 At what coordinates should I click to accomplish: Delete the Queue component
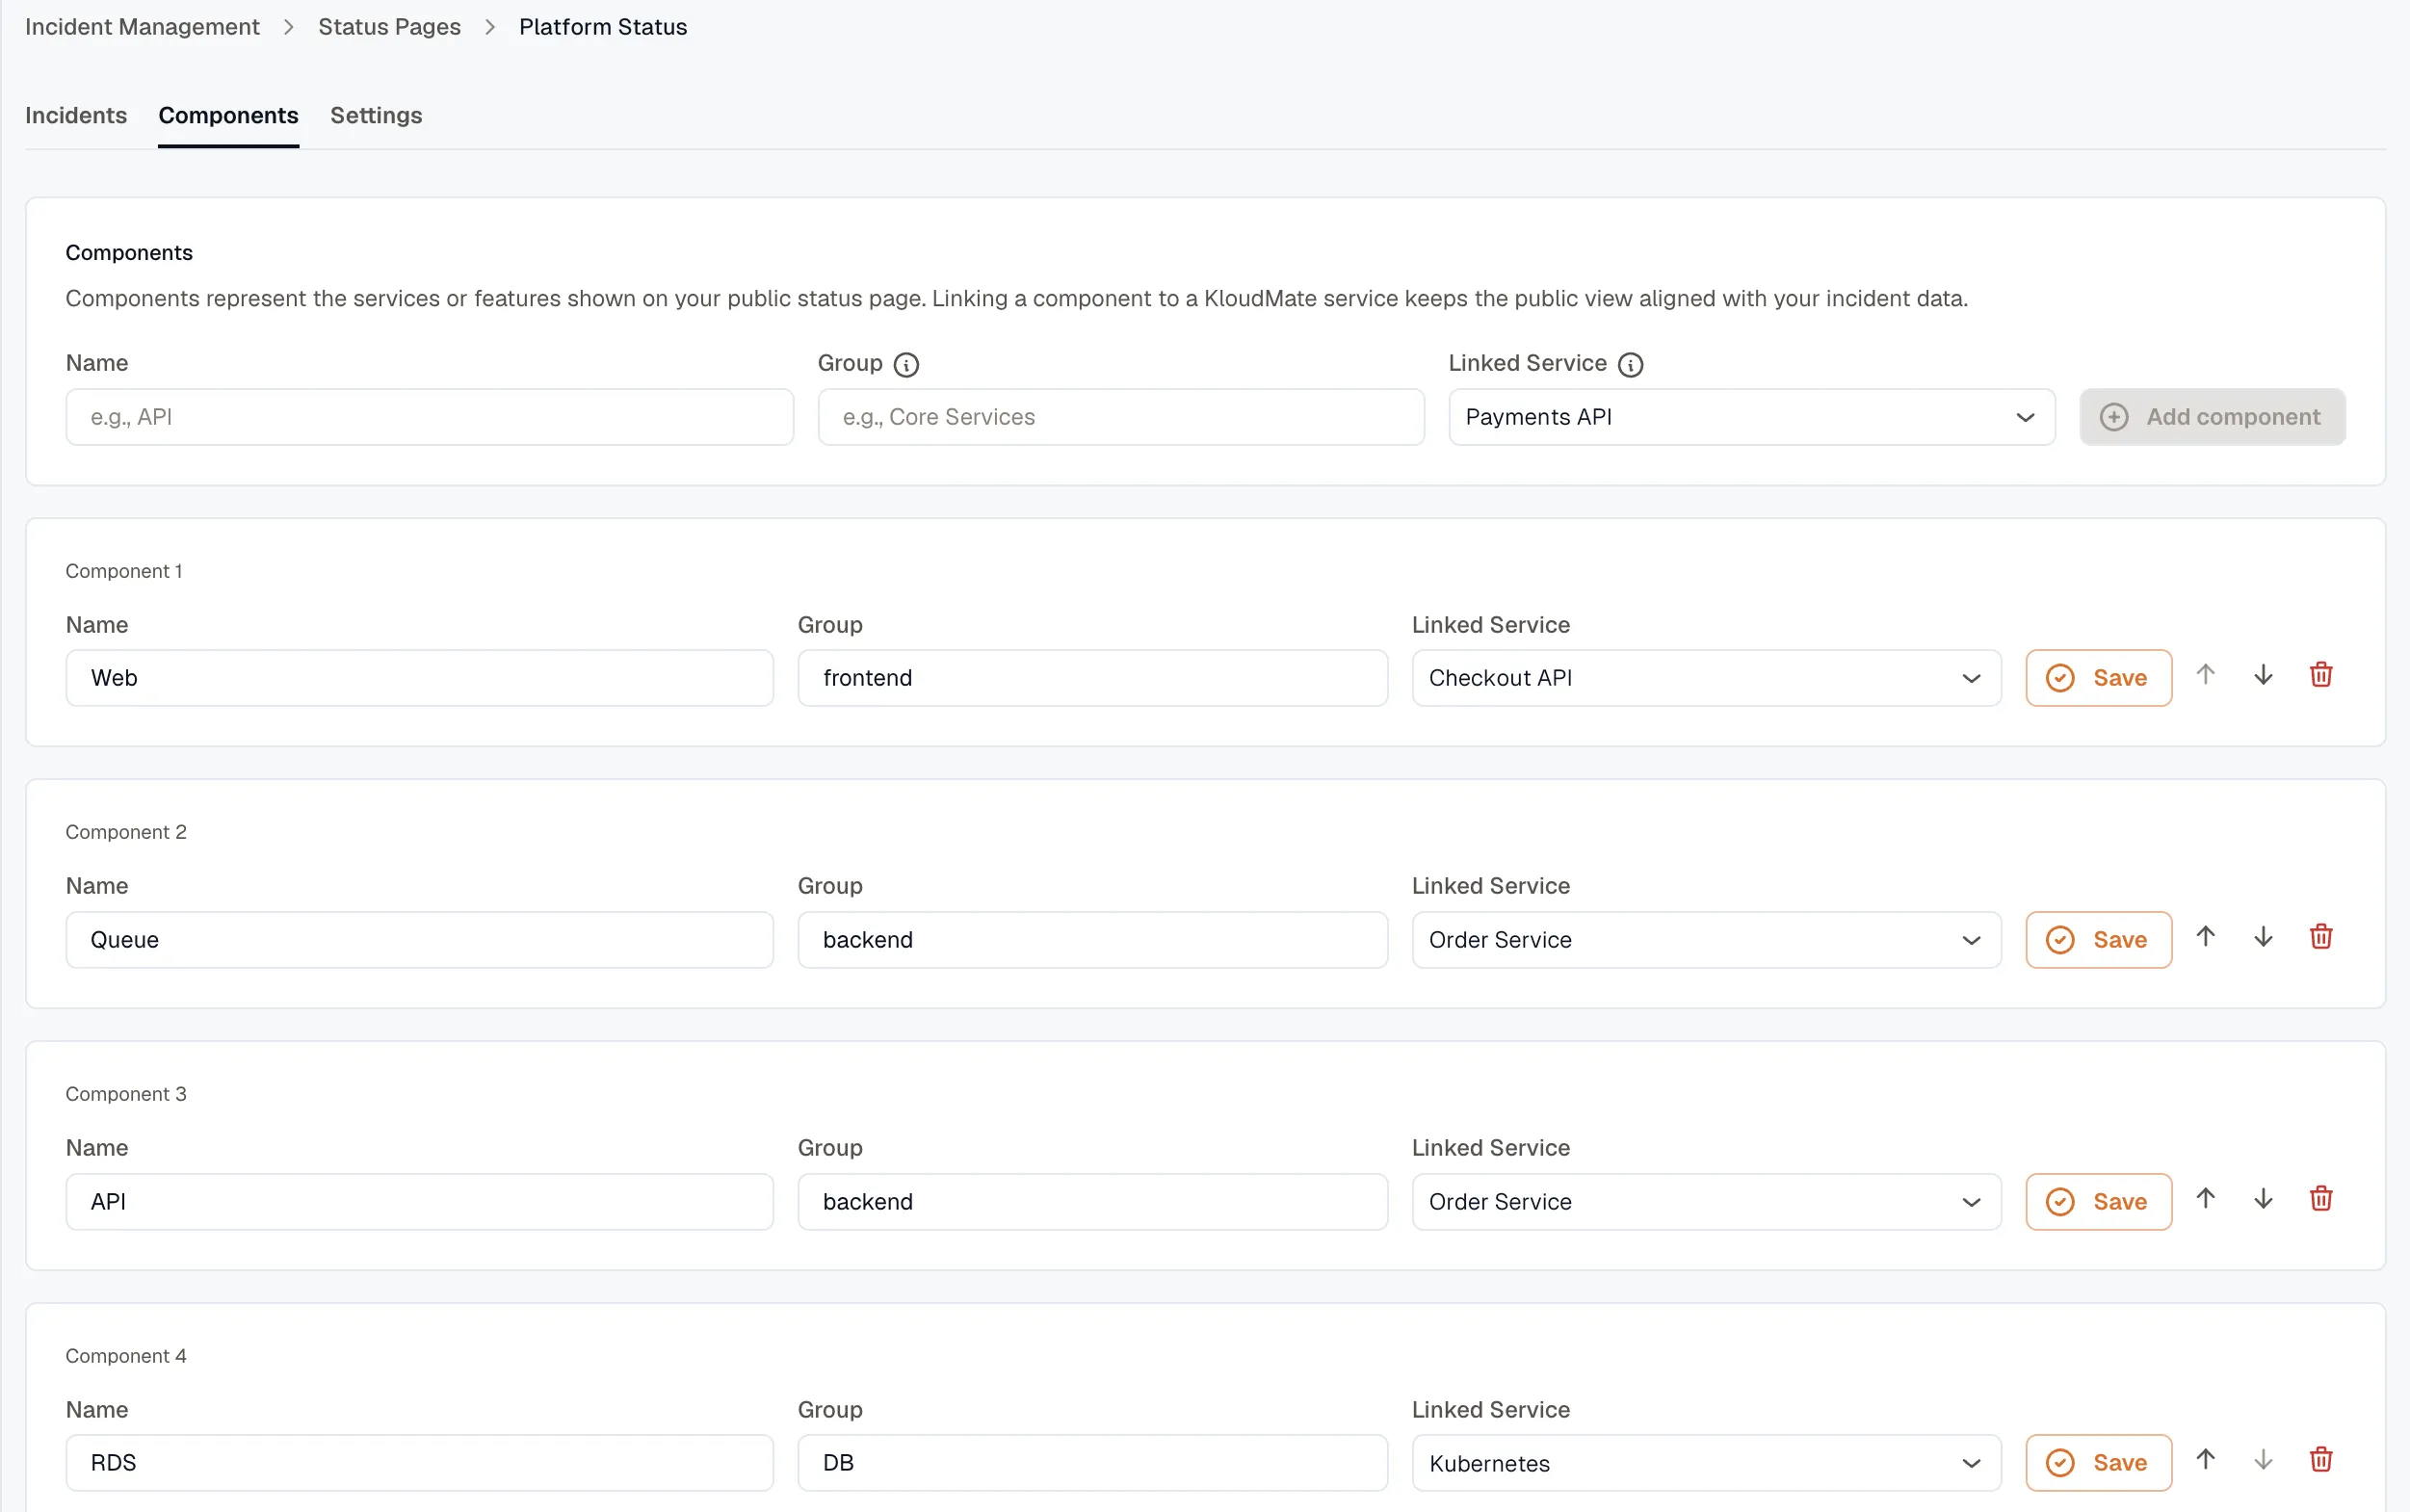click(x=2321, y=937)
